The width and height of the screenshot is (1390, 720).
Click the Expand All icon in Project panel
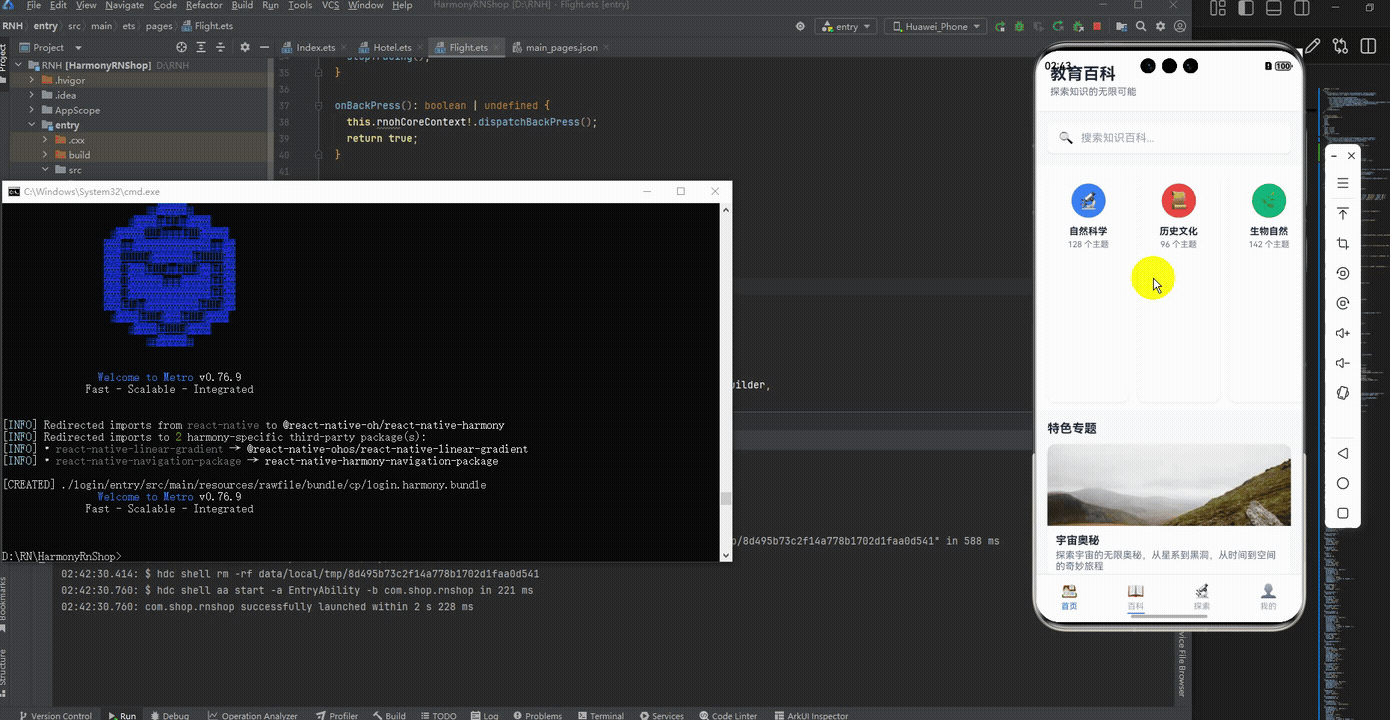point(203,47)
